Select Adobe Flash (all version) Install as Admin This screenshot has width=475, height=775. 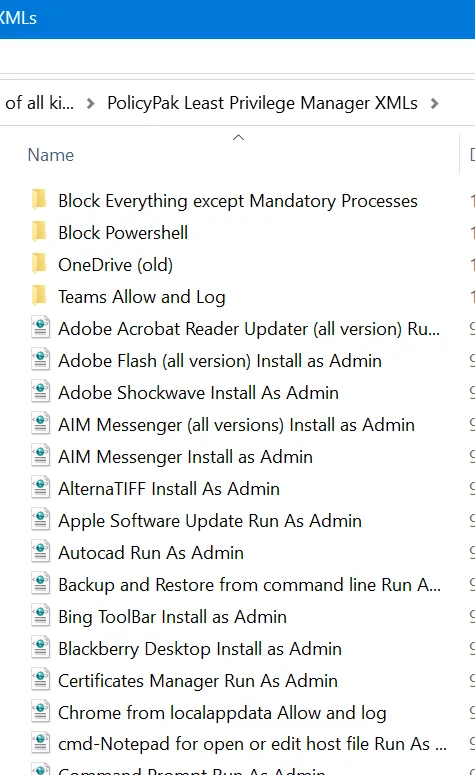(x=220, y=361)
